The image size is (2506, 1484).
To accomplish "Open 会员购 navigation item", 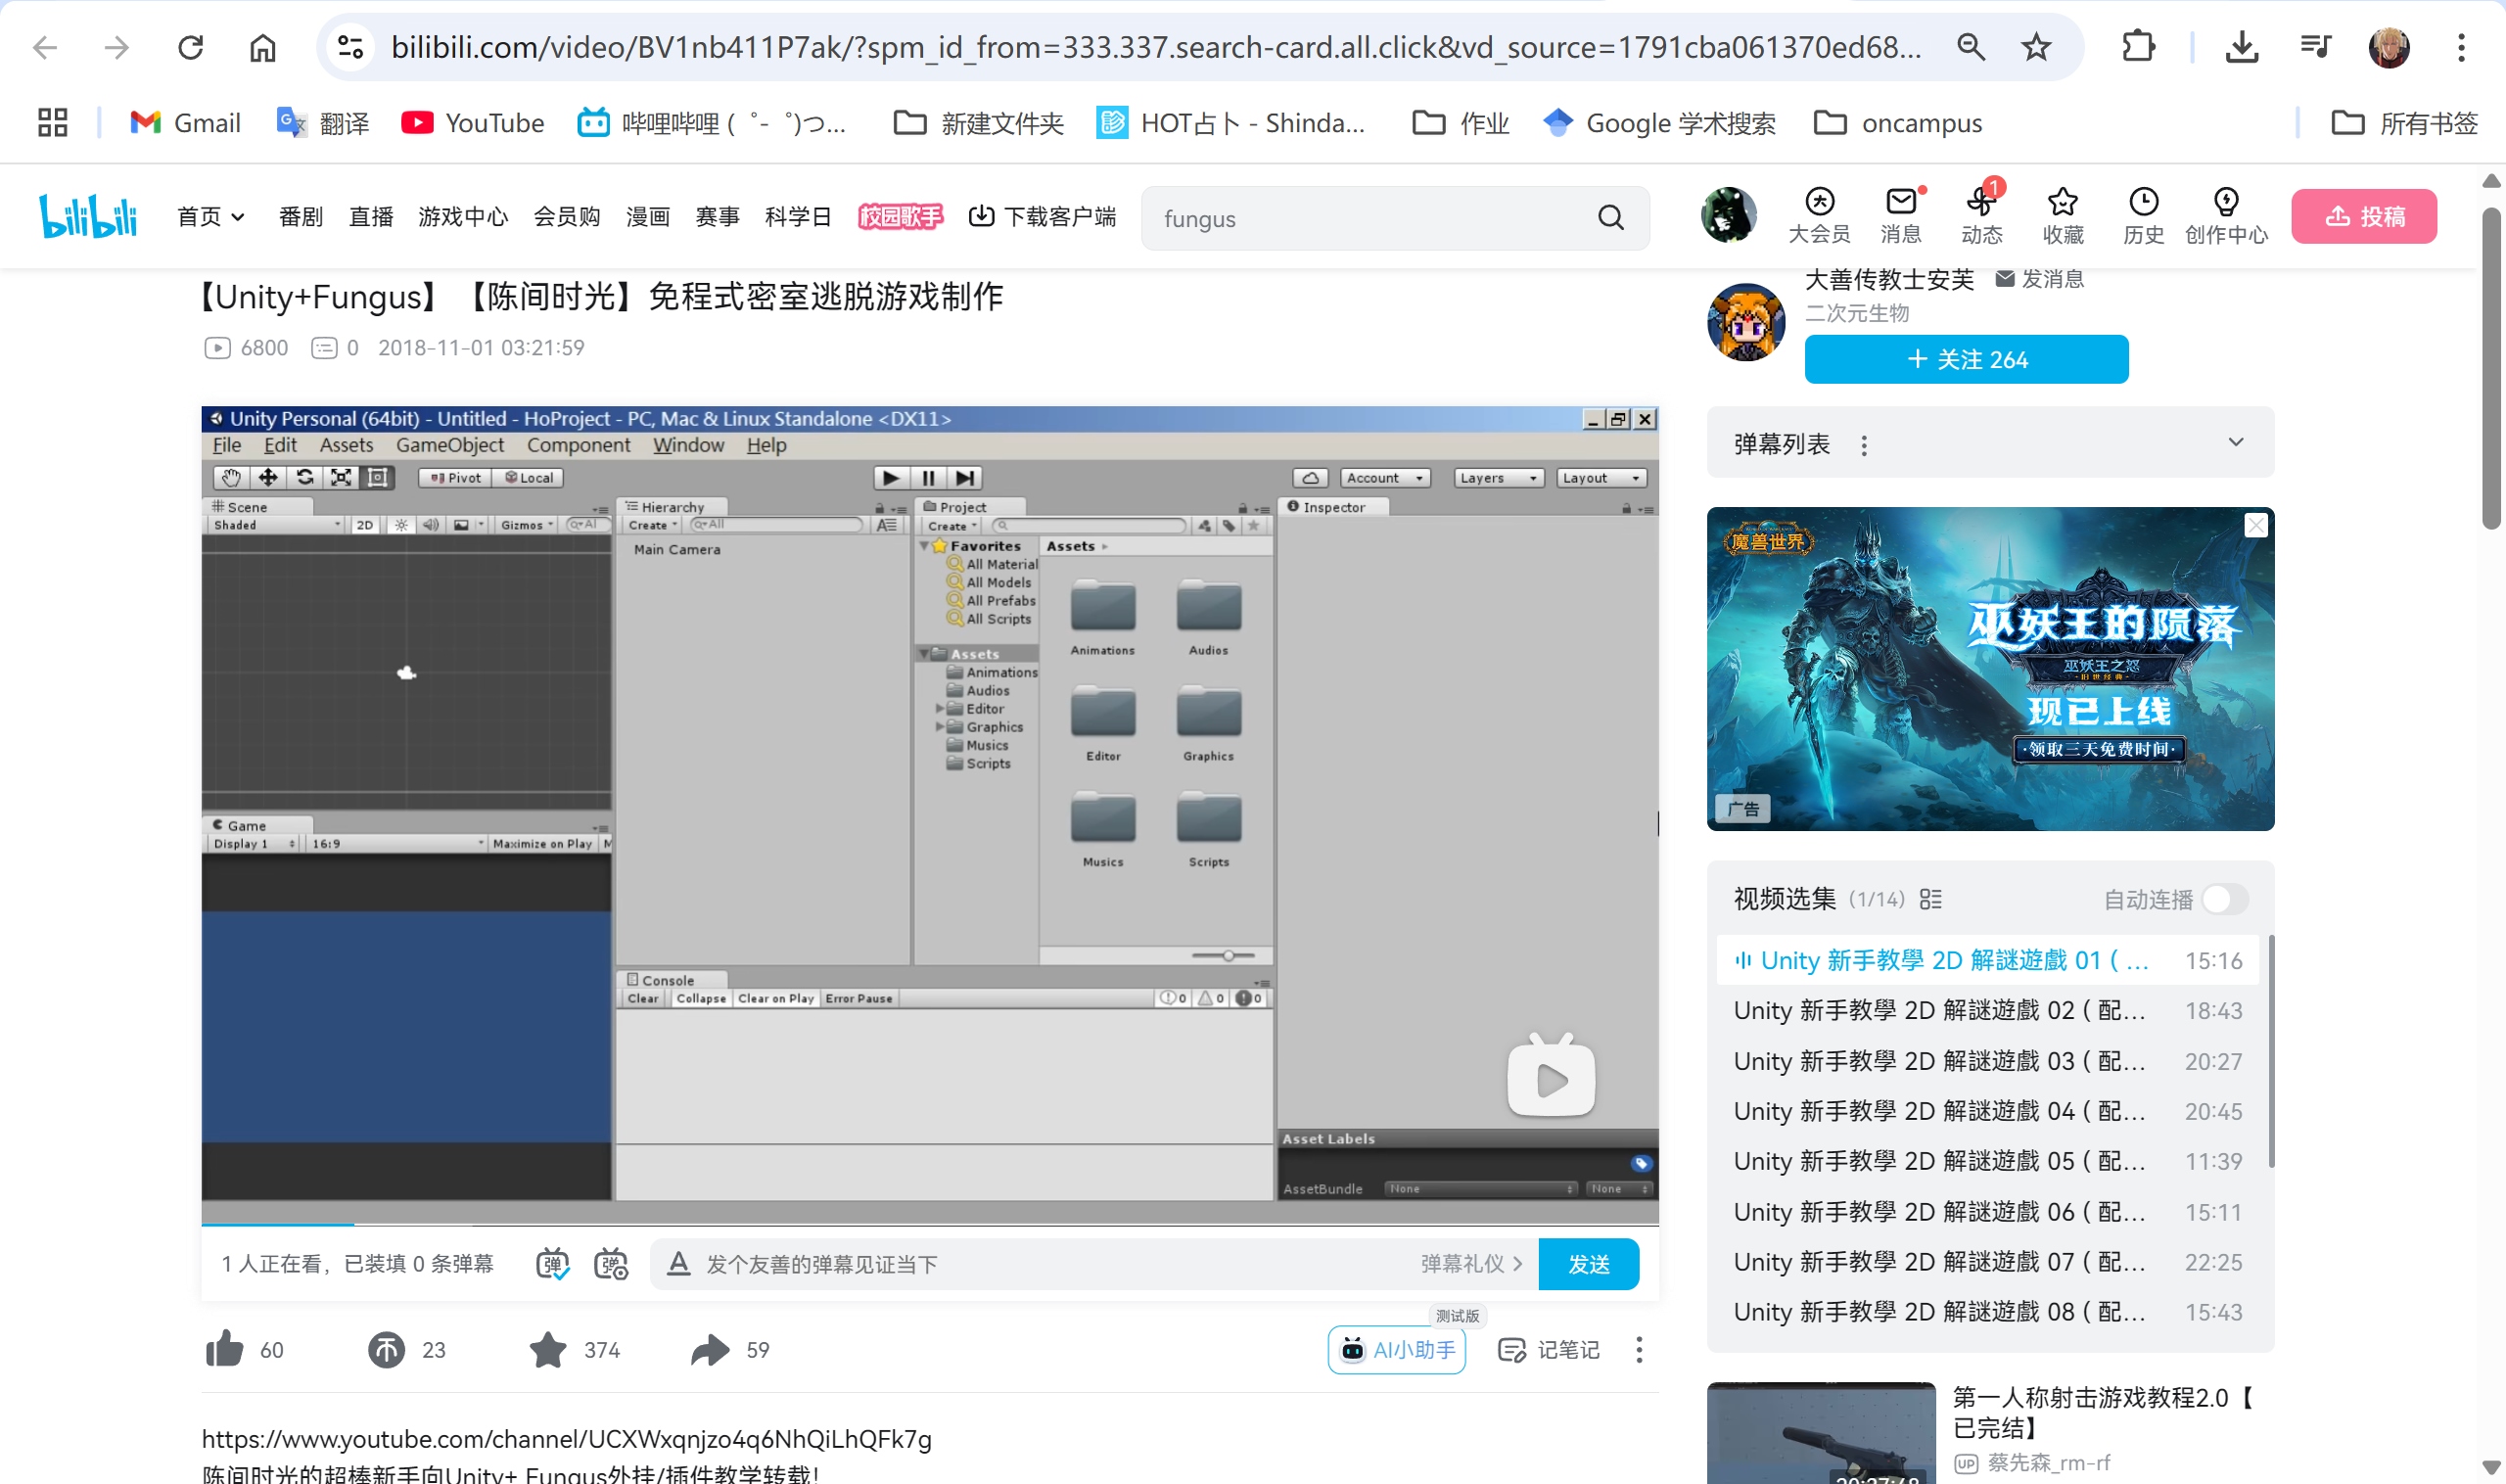I will [x=567, y=216].
